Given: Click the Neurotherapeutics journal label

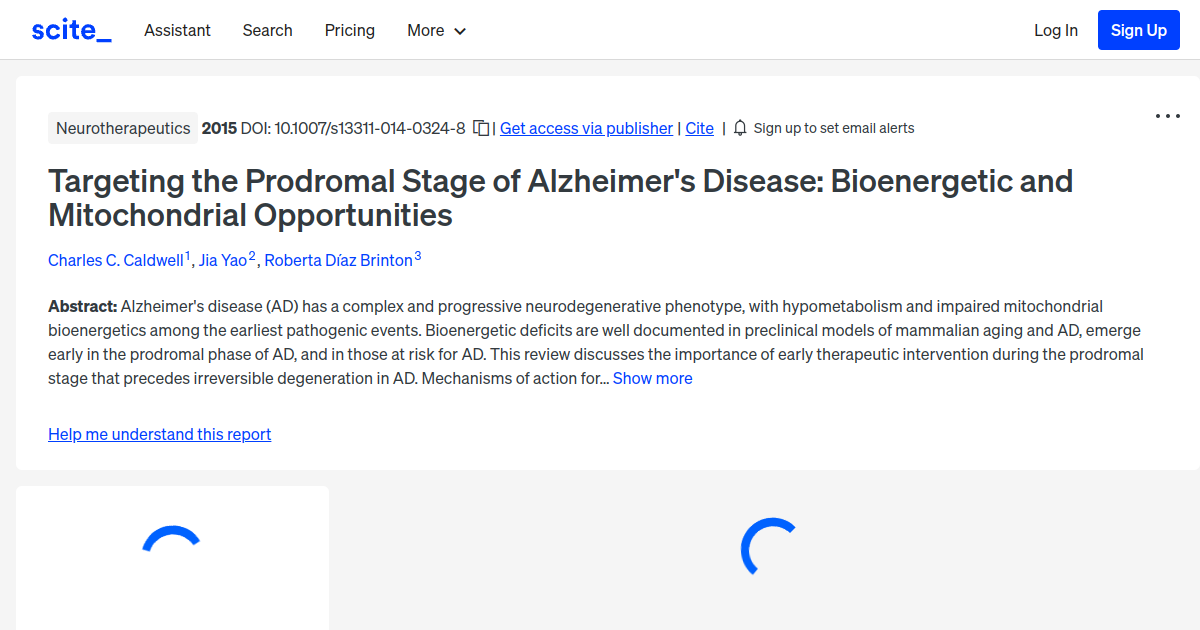Looking at the screenshot, I should pyautogui.click(x=122, y=128).
